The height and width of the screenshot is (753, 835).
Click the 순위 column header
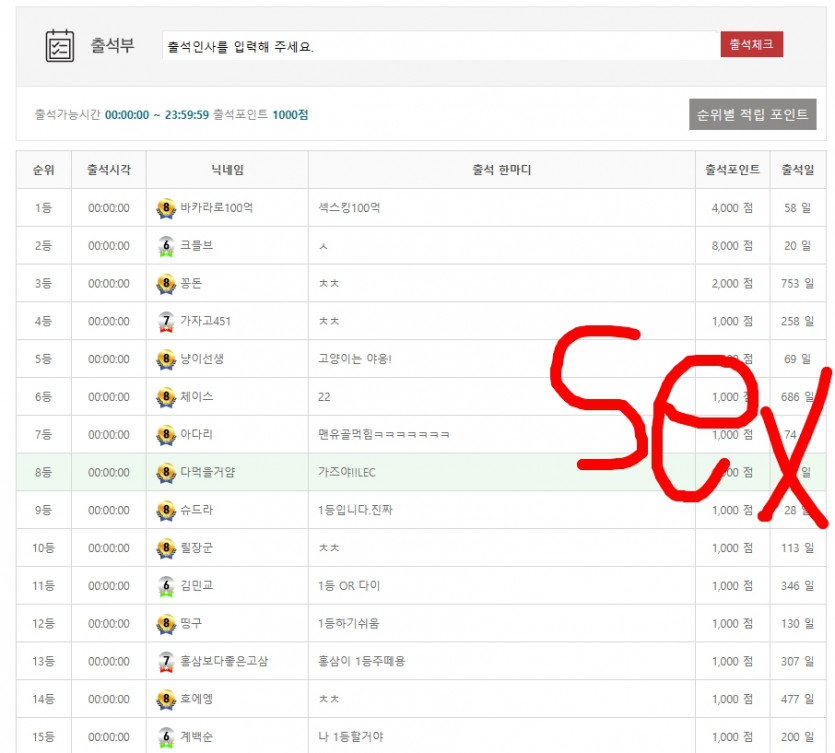[x=43, y=170]
